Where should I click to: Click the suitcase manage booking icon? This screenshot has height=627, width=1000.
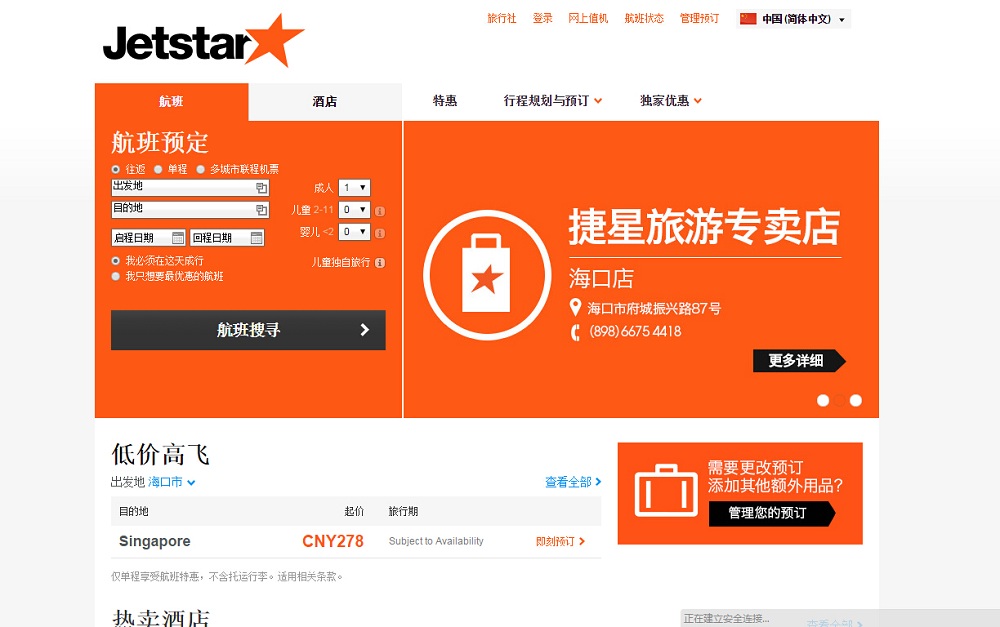click(x=666, y=491)
